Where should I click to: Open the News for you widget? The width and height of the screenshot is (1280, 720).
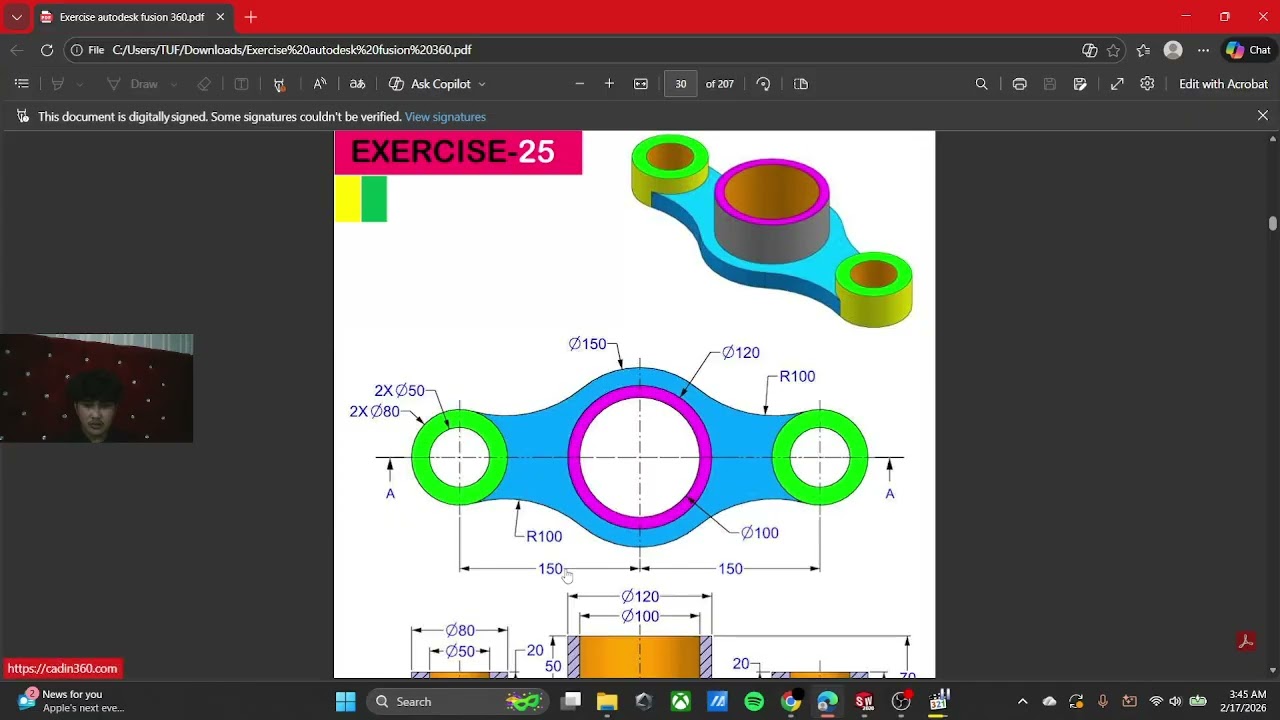pyautogui.click(x=68, y=701)
